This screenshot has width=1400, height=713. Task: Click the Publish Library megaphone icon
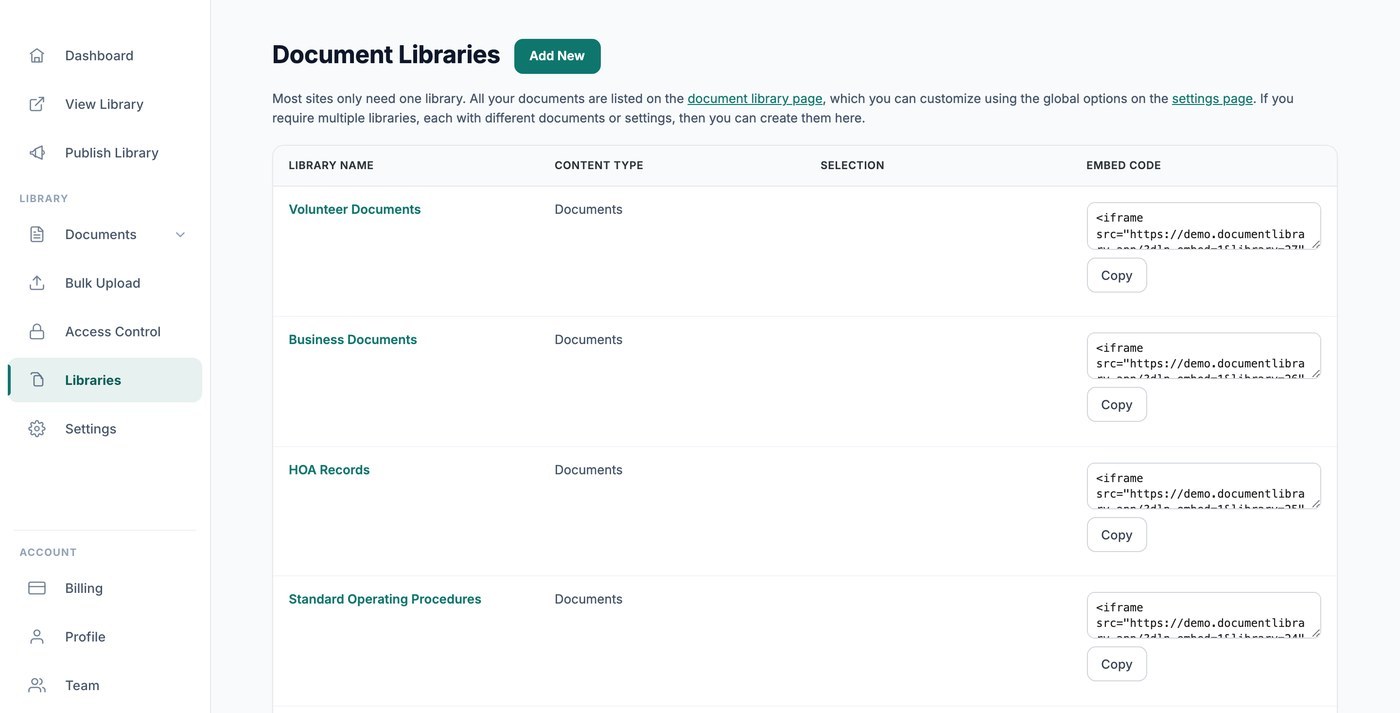coord(37,153)
